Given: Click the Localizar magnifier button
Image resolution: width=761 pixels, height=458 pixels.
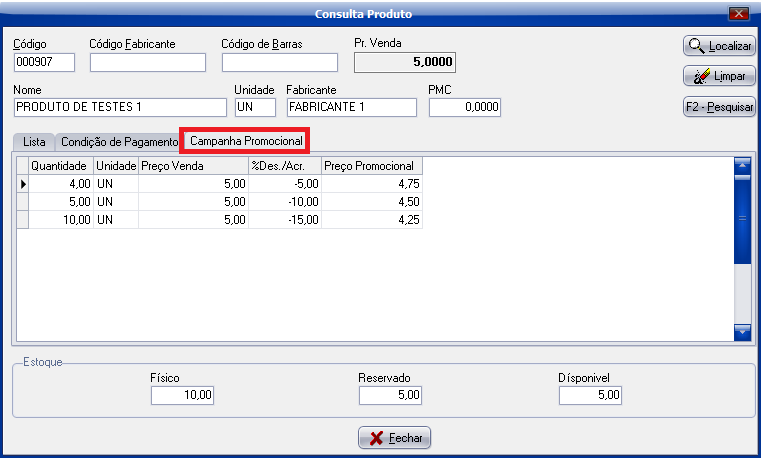Looking at the screenshot, I should (x=719, y=46).
